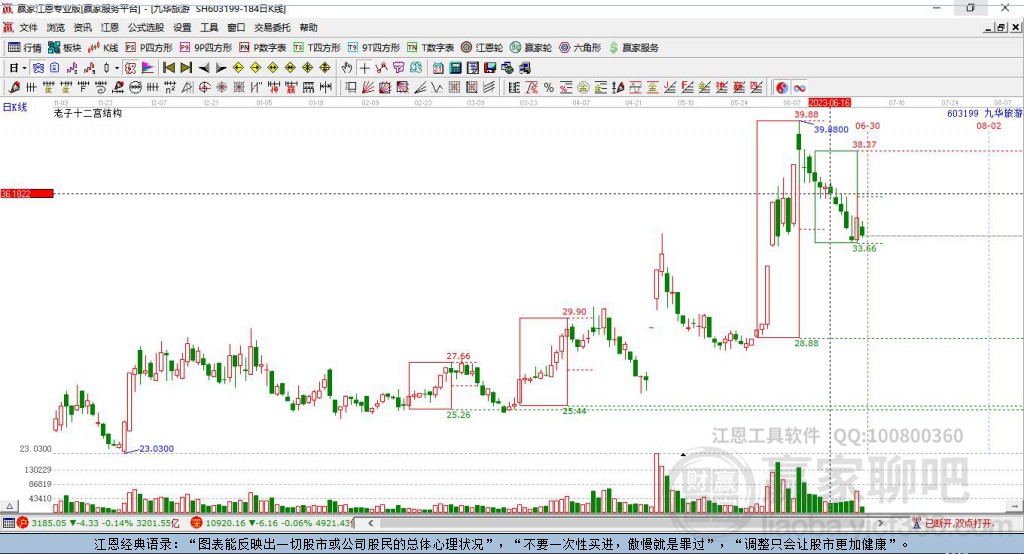The image size is (1024, 554).
Task: Click the right arrow of horizontal scrollbar
Action: click(880, 523)
